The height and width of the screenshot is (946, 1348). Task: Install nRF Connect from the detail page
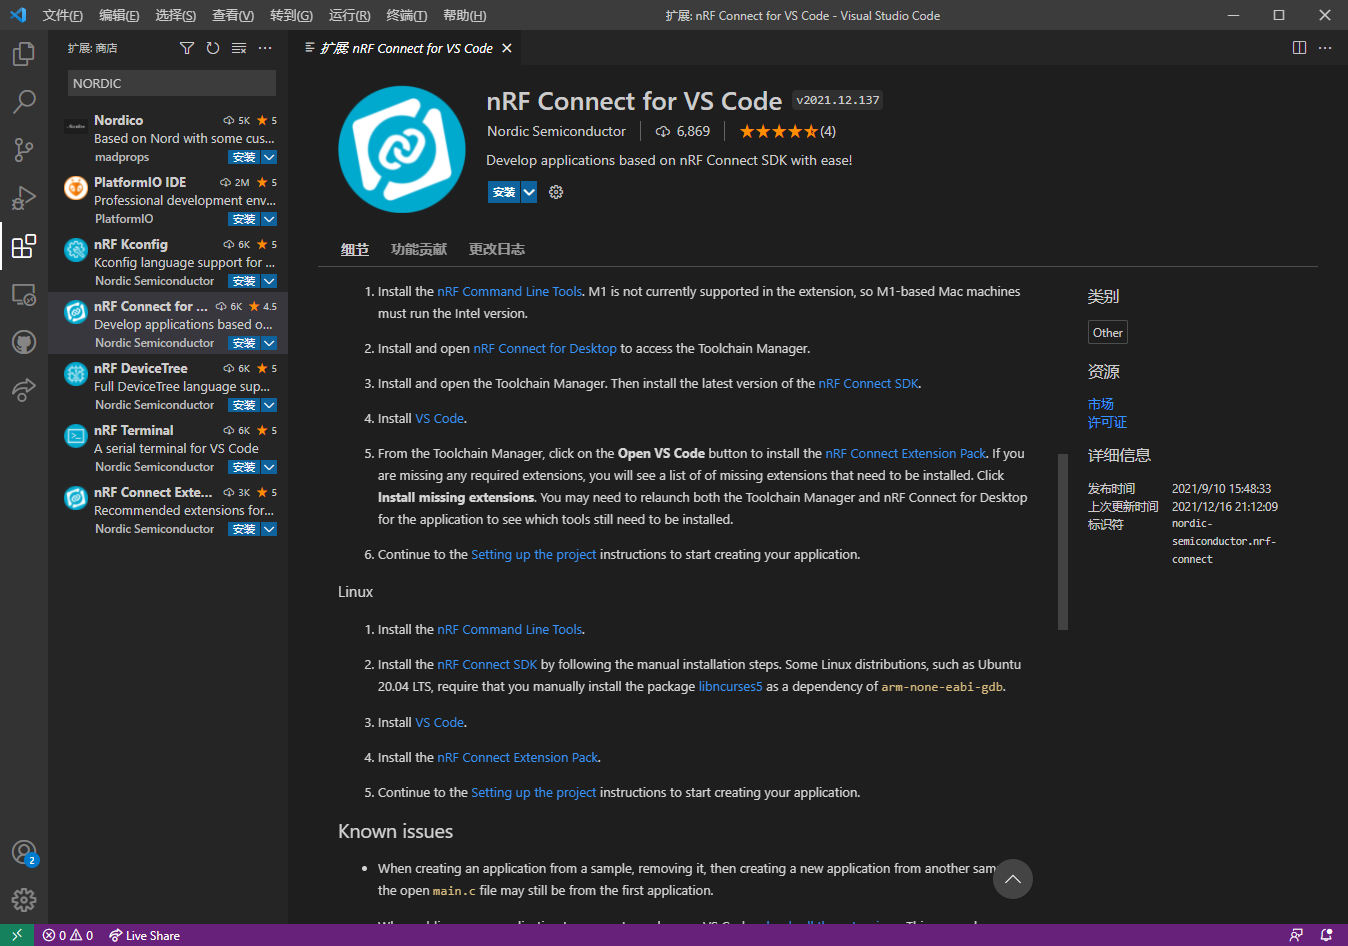point(504,192)
